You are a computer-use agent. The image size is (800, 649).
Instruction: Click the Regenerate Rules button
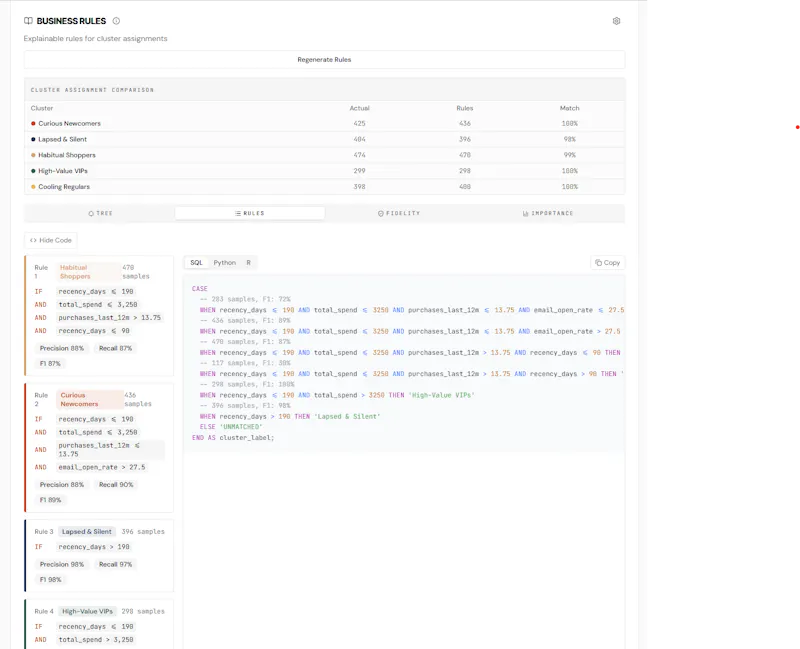pos(324,60)
